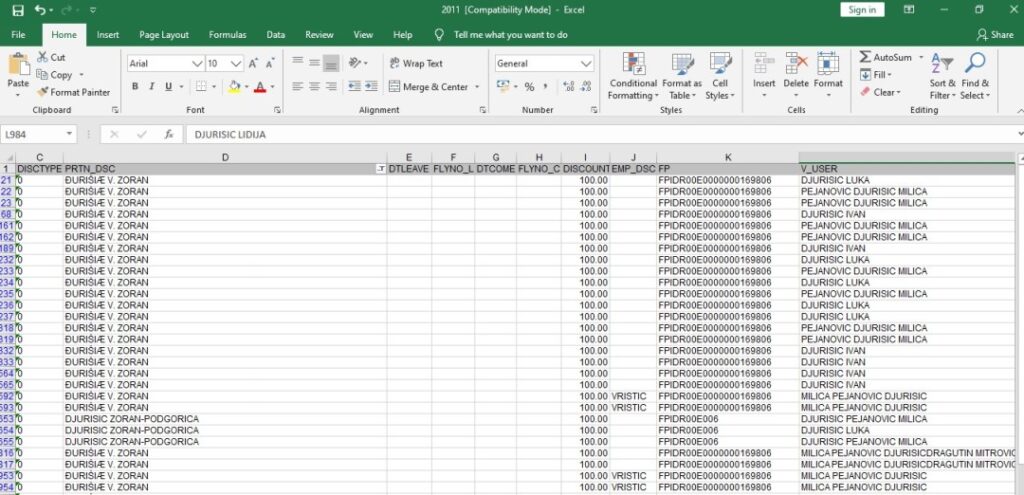Click Decrease Decimal icon
This screenshot has height=495, width=1024.
[586, 87]
